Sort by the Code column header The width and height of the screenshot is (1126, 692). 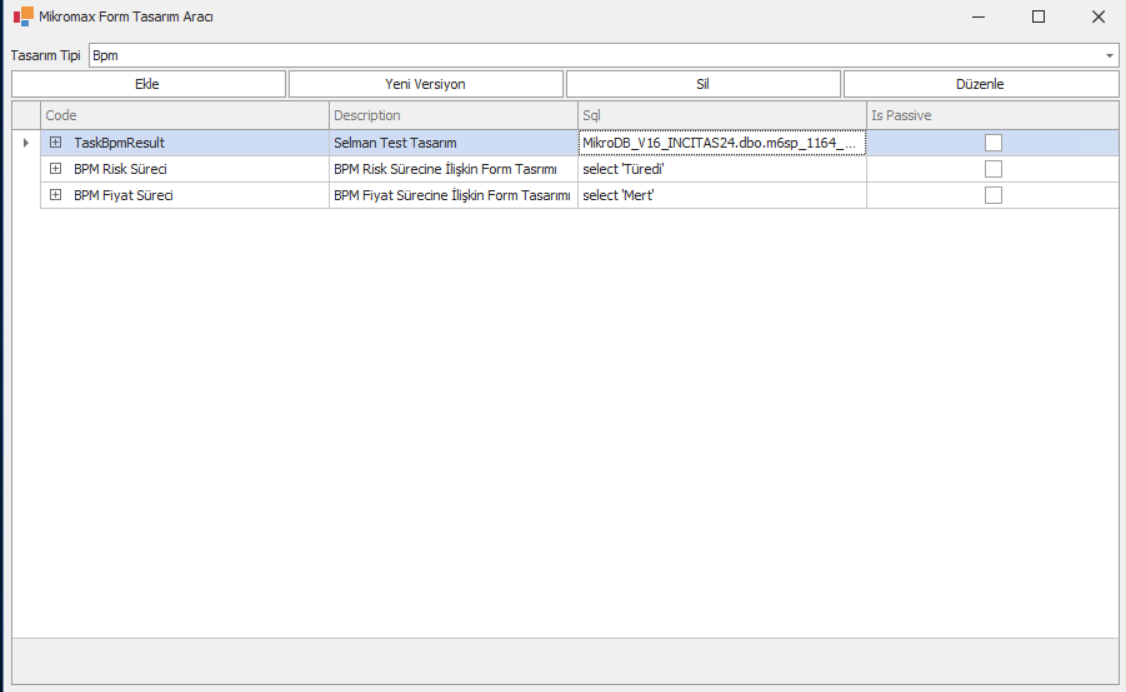(x=185, y=116)
